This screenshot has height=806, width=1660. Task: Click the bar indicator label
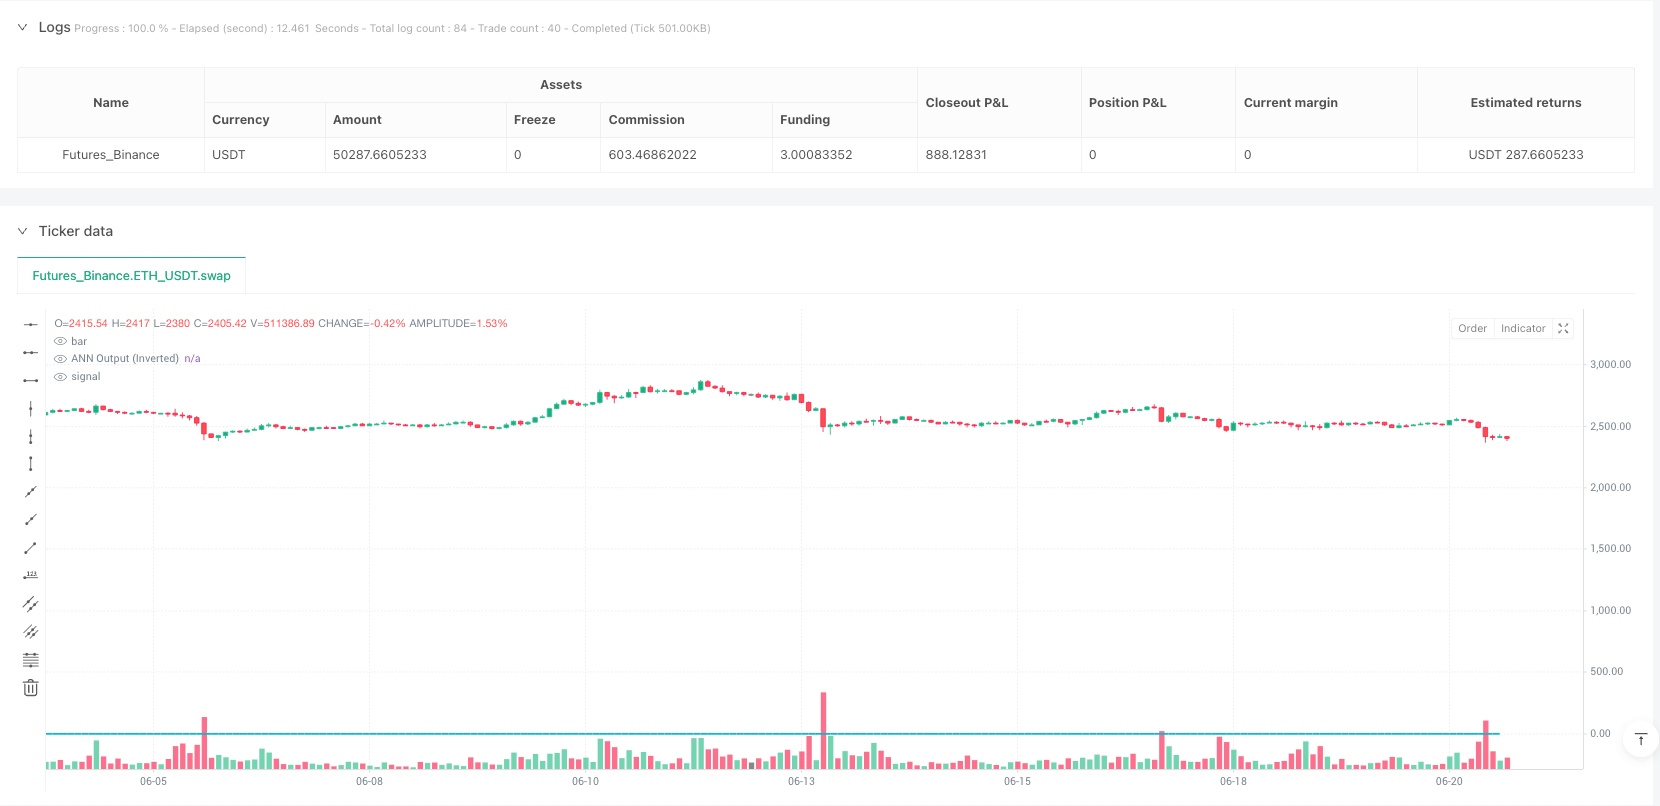pyautogui.click(x=79, y=341)
